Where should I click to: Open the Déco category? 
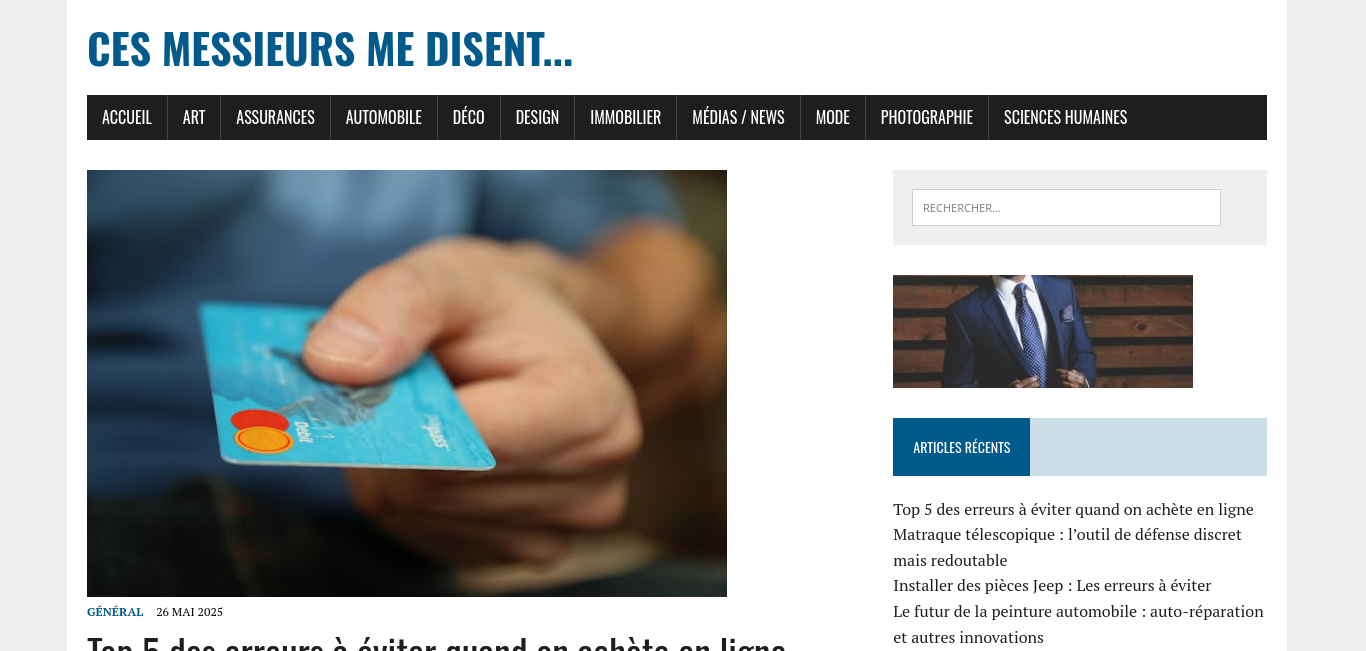point(469,117)
